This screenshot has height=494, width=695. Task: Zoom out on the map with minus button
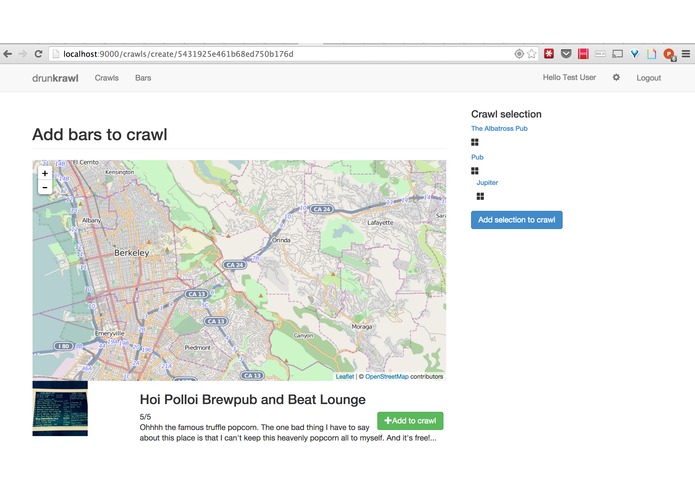45,187
